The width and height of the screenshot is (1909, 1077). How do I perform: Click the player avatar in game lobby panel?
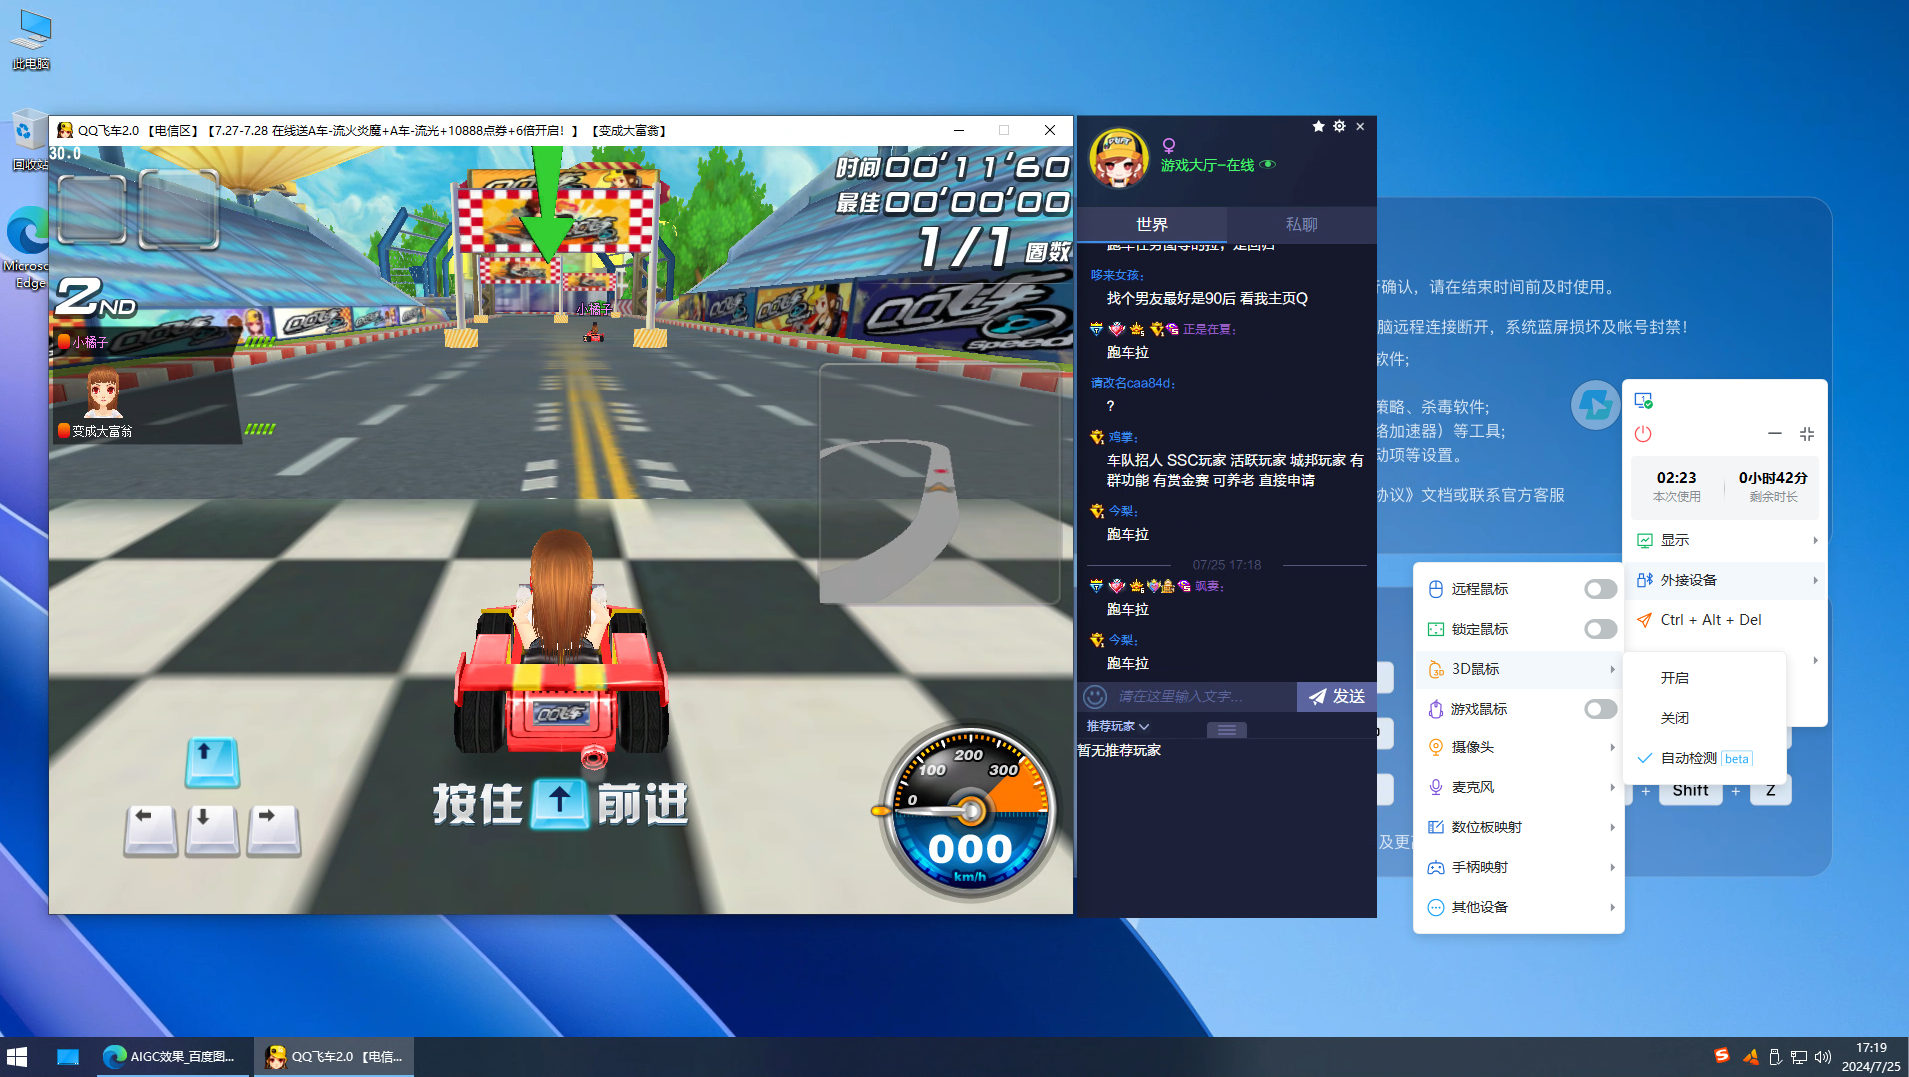coord(1119,159)
